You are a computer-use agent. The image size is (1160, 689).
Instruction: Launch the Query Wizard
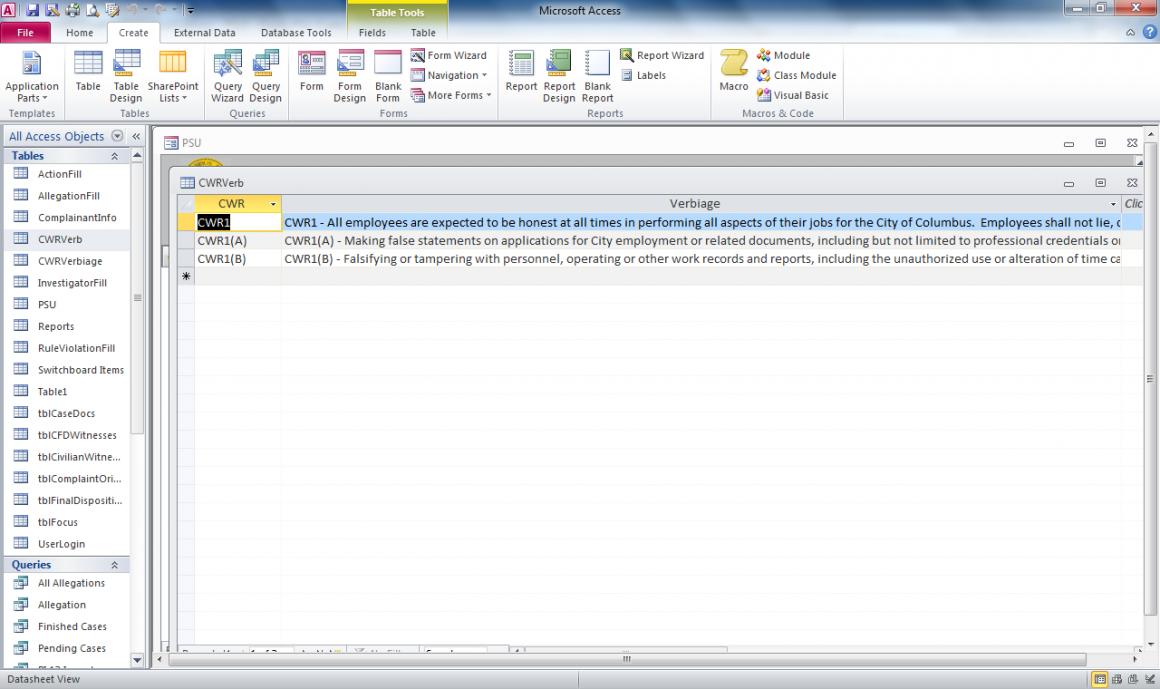tap(227, 76)
